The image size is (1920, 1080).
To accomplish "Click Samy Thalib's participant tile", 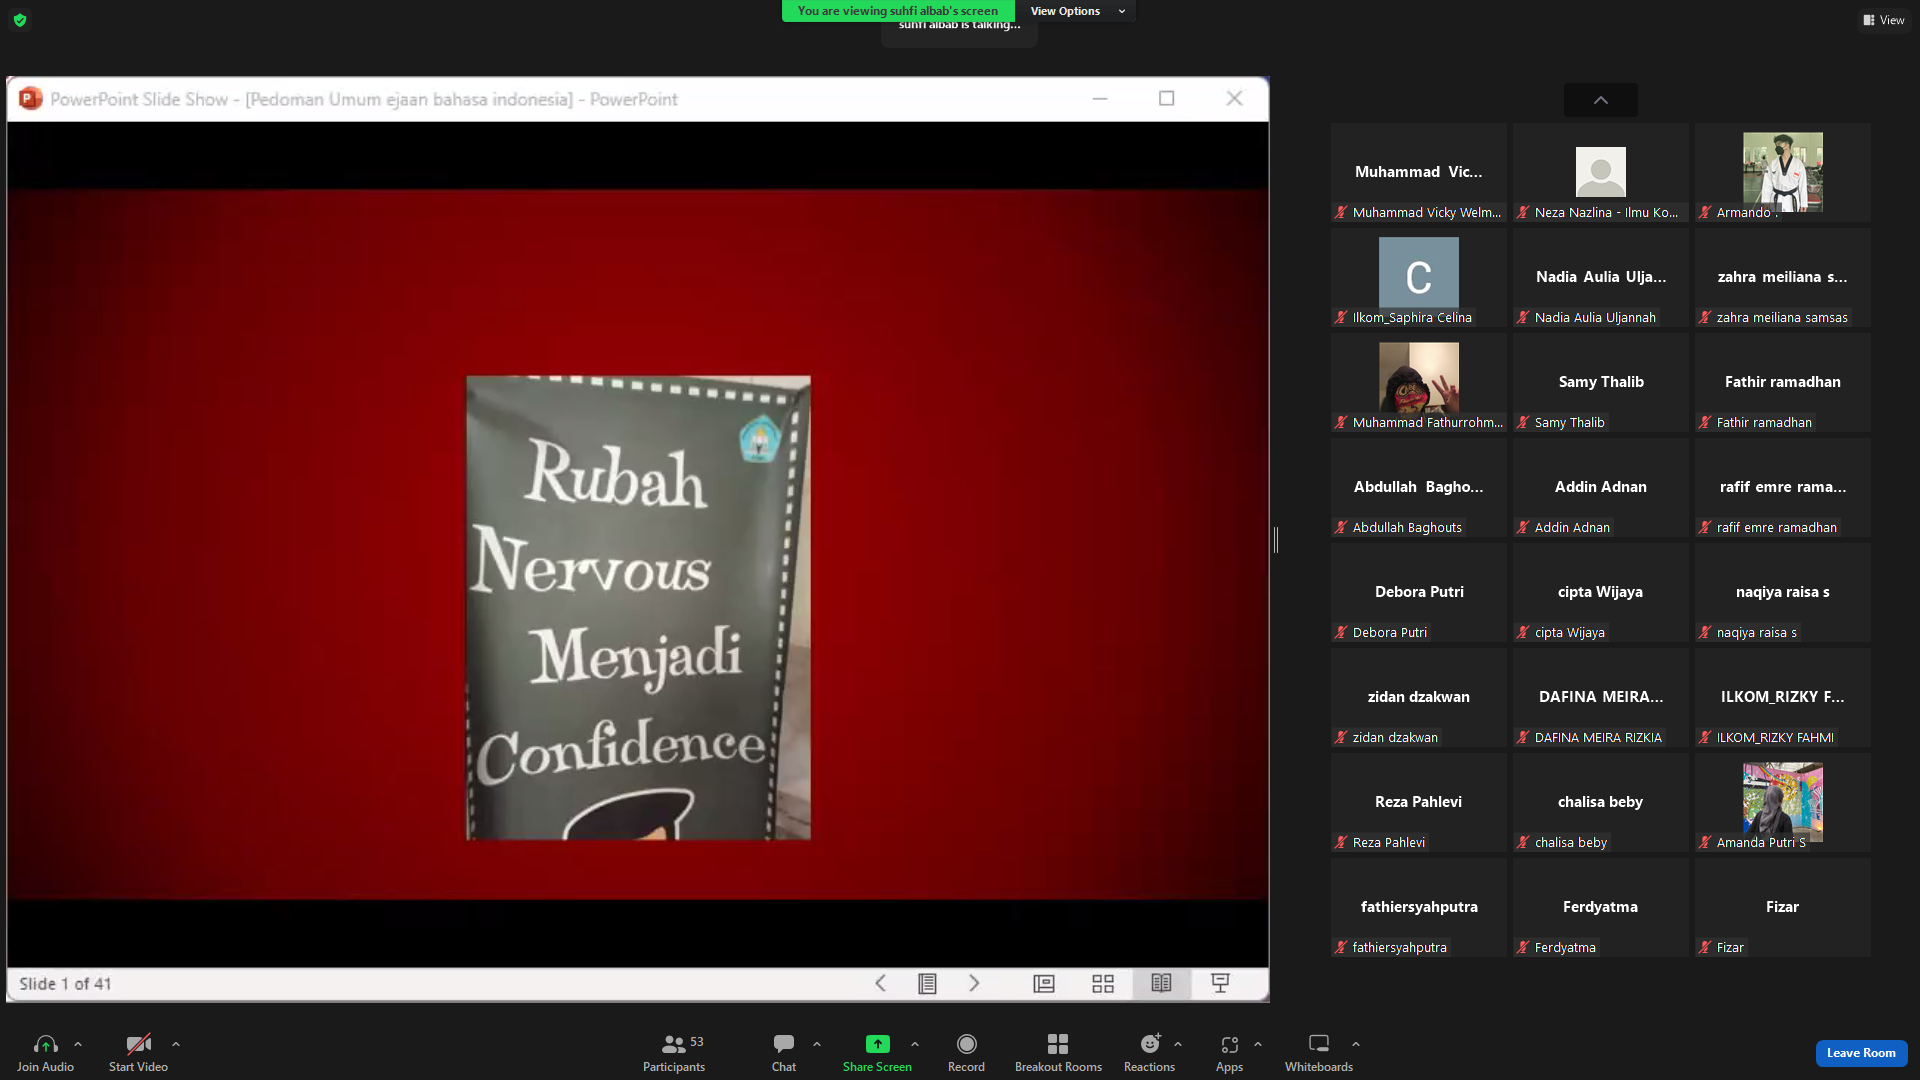I will [1600, 382].
